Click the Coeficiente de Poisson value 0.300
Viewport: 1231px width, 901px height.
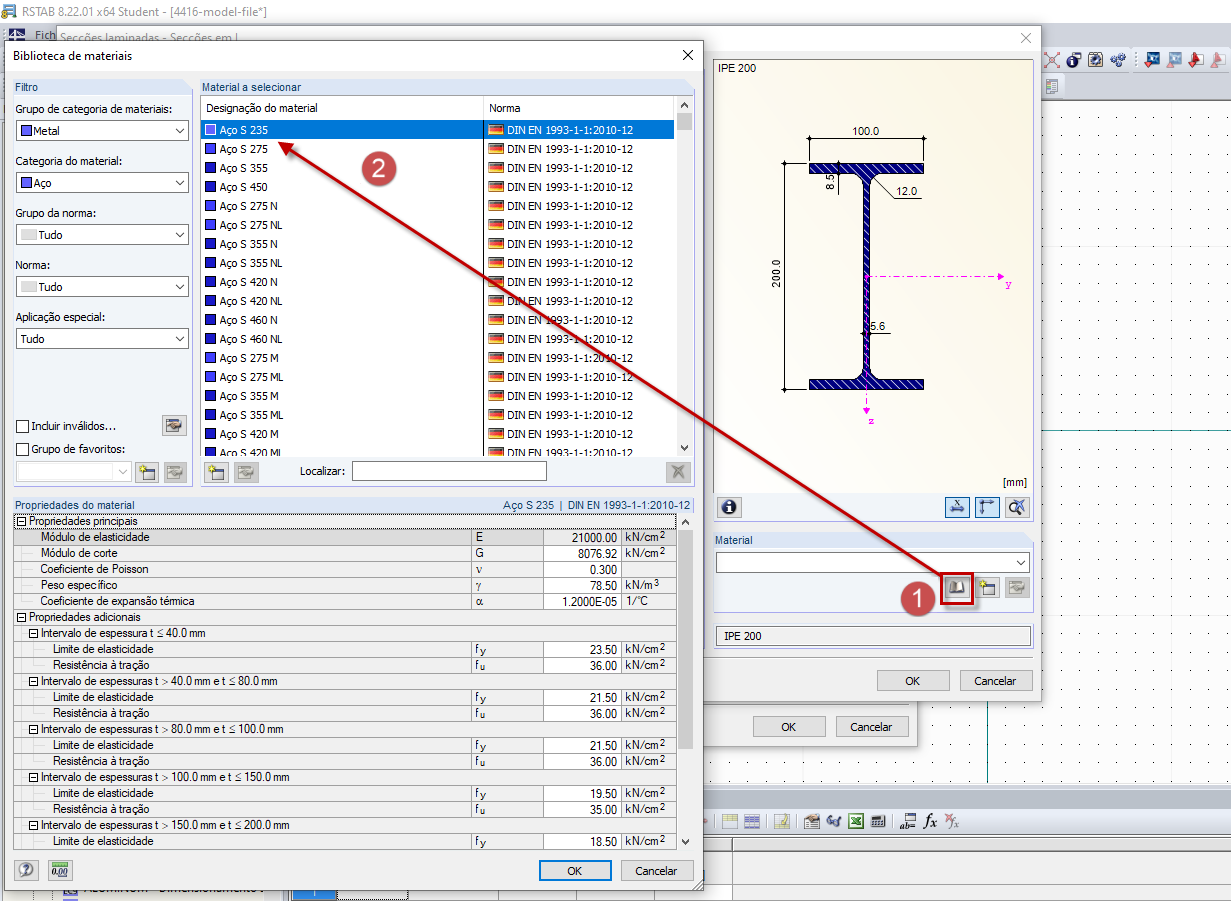583,570
